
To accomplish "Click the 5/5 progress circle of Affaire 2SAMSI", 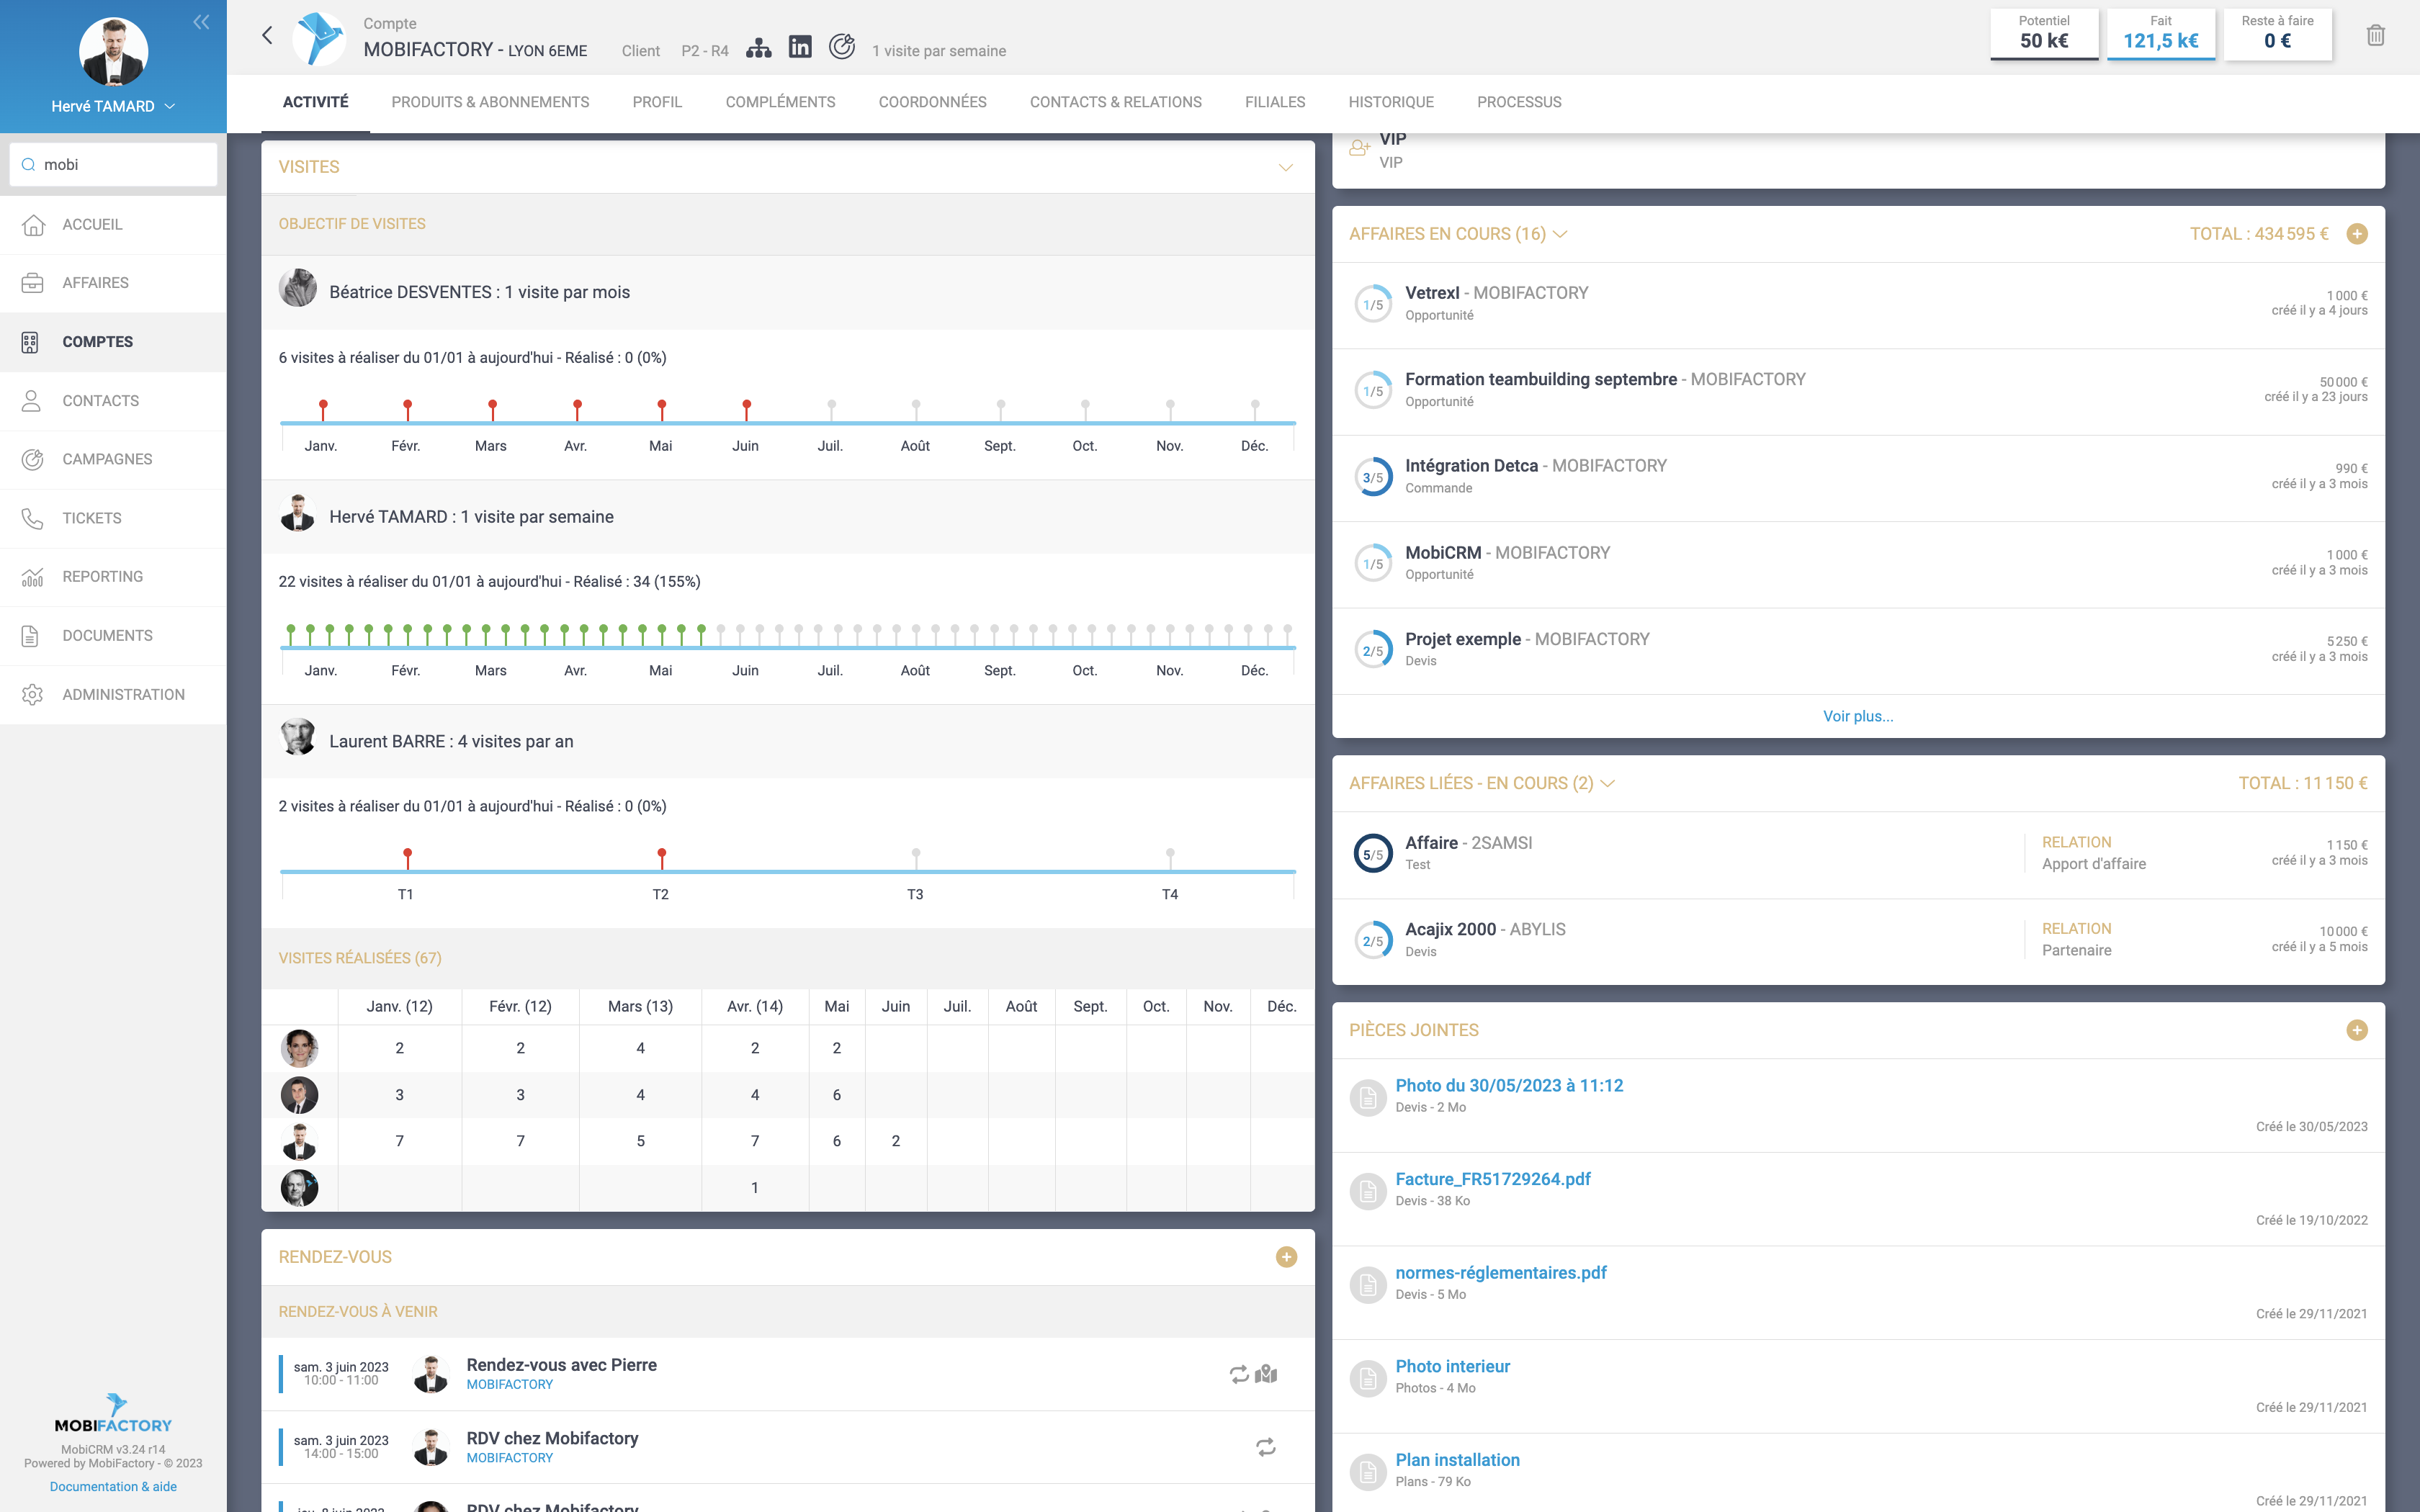I will click(x=1373, y=854).
